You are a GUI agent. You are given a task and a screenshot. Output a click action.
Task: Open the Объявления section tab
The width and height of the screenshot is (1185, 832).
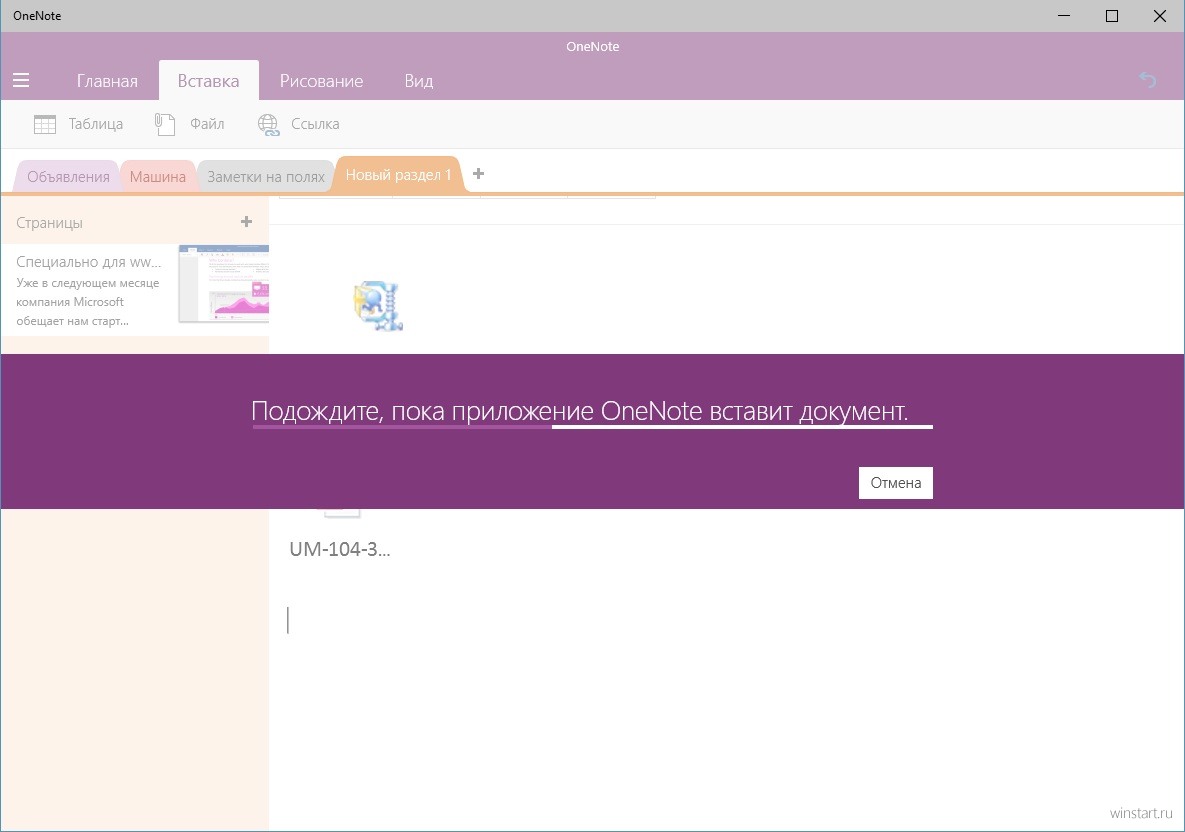pyautogui.click(x=68, y=177)
